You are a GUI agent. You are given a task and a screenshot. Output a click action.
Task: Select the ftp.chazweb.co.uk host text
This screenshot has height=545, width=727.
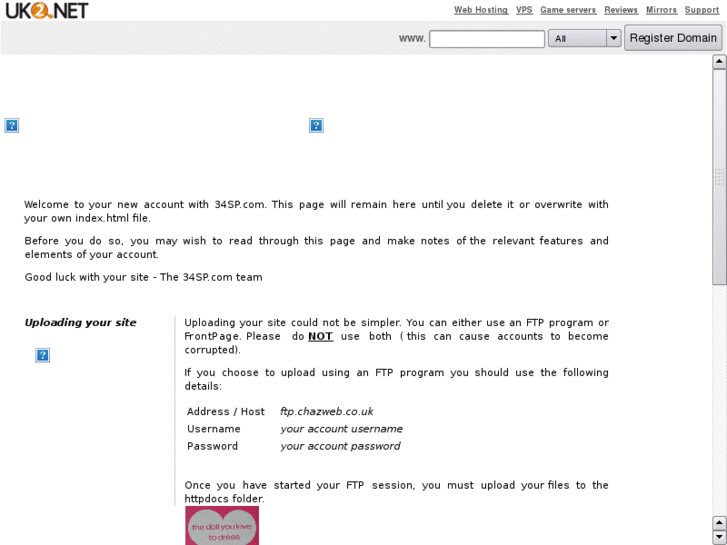326,411
